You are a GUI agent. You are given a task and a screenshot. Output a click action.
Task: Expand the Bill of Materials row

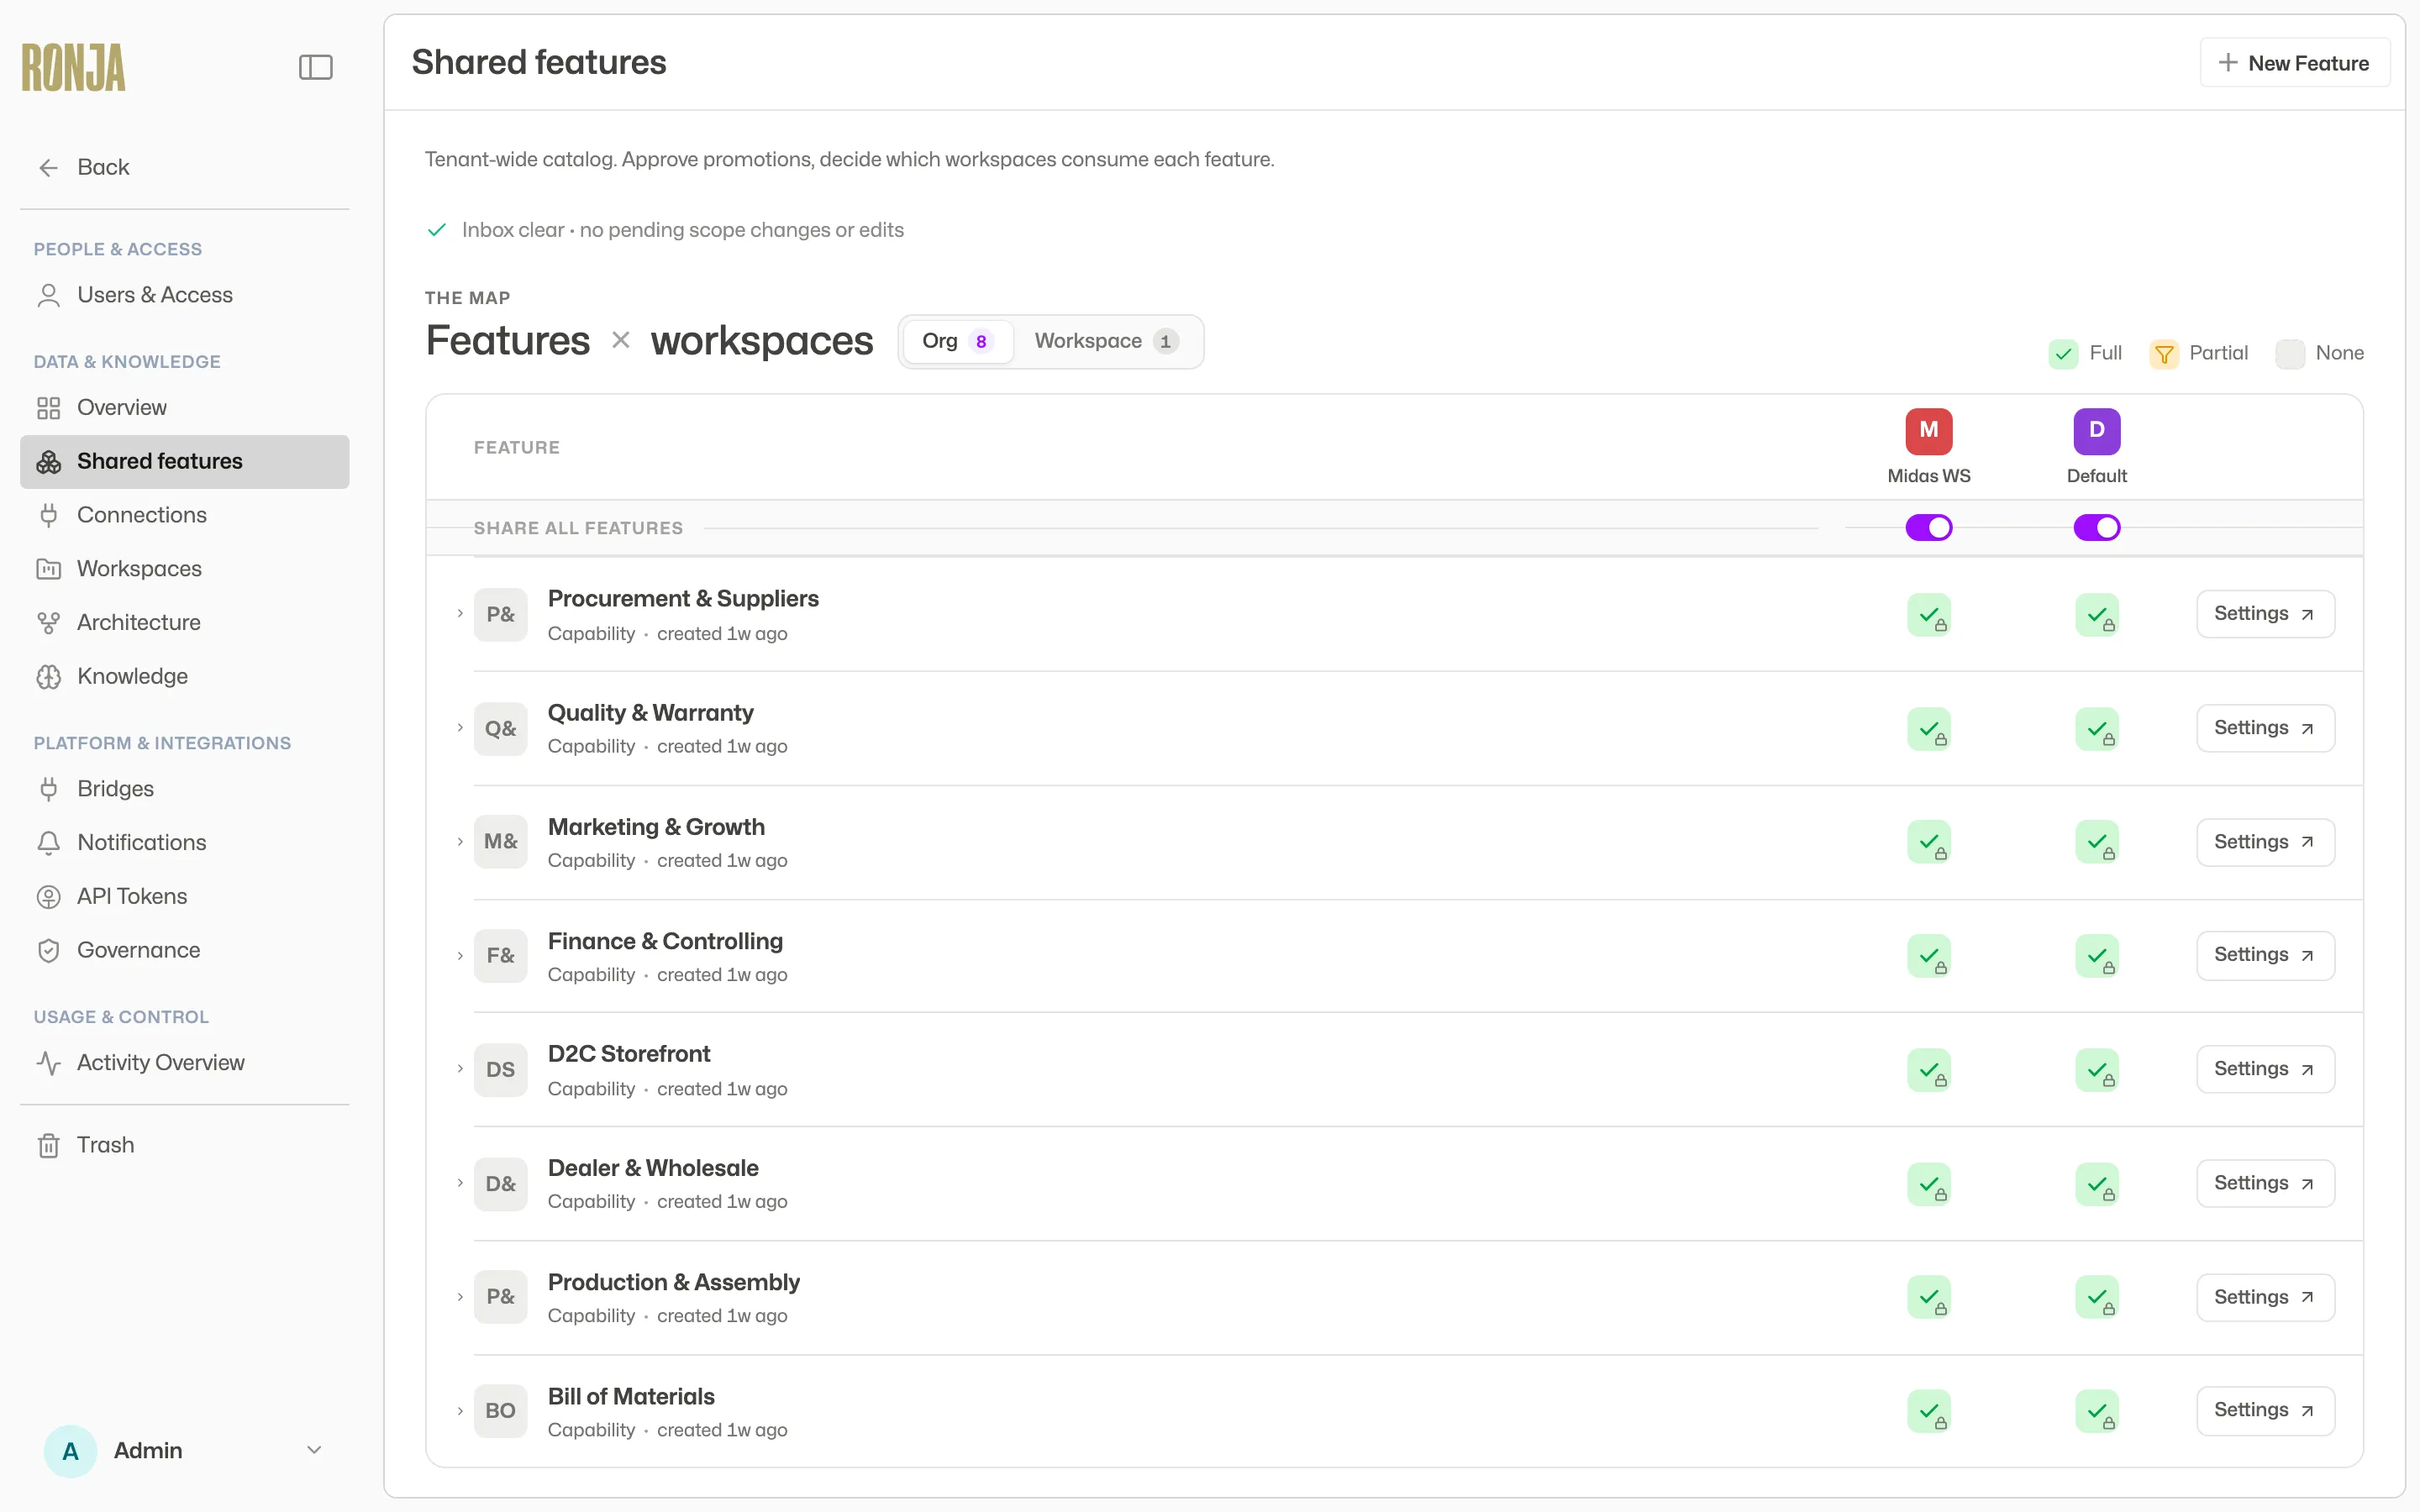460,1411
